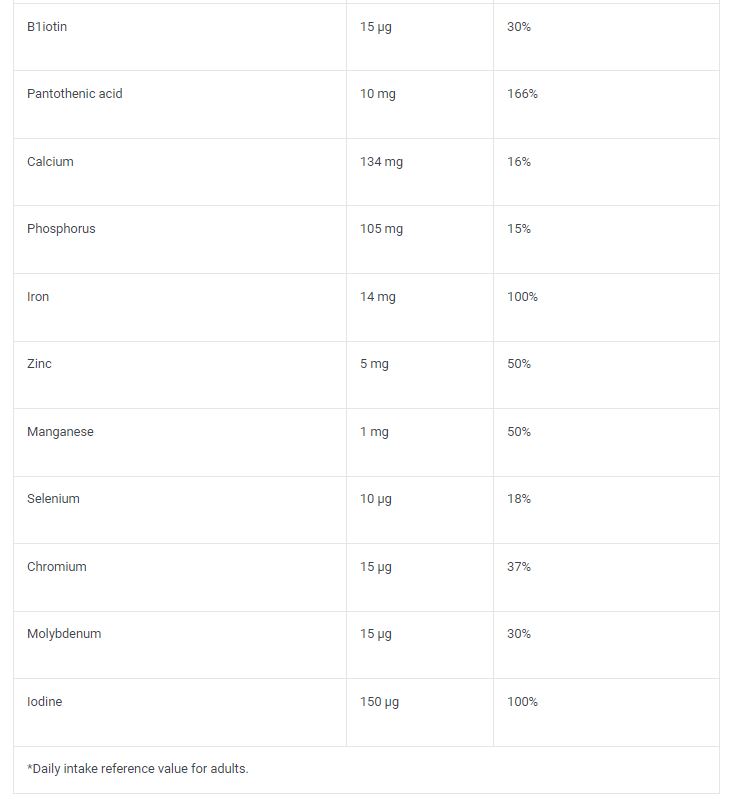Screen dimensions: 745x810
Task: Select the 5 mg Zinc amount
Action: pyautogui.click(x=374, y=364)
